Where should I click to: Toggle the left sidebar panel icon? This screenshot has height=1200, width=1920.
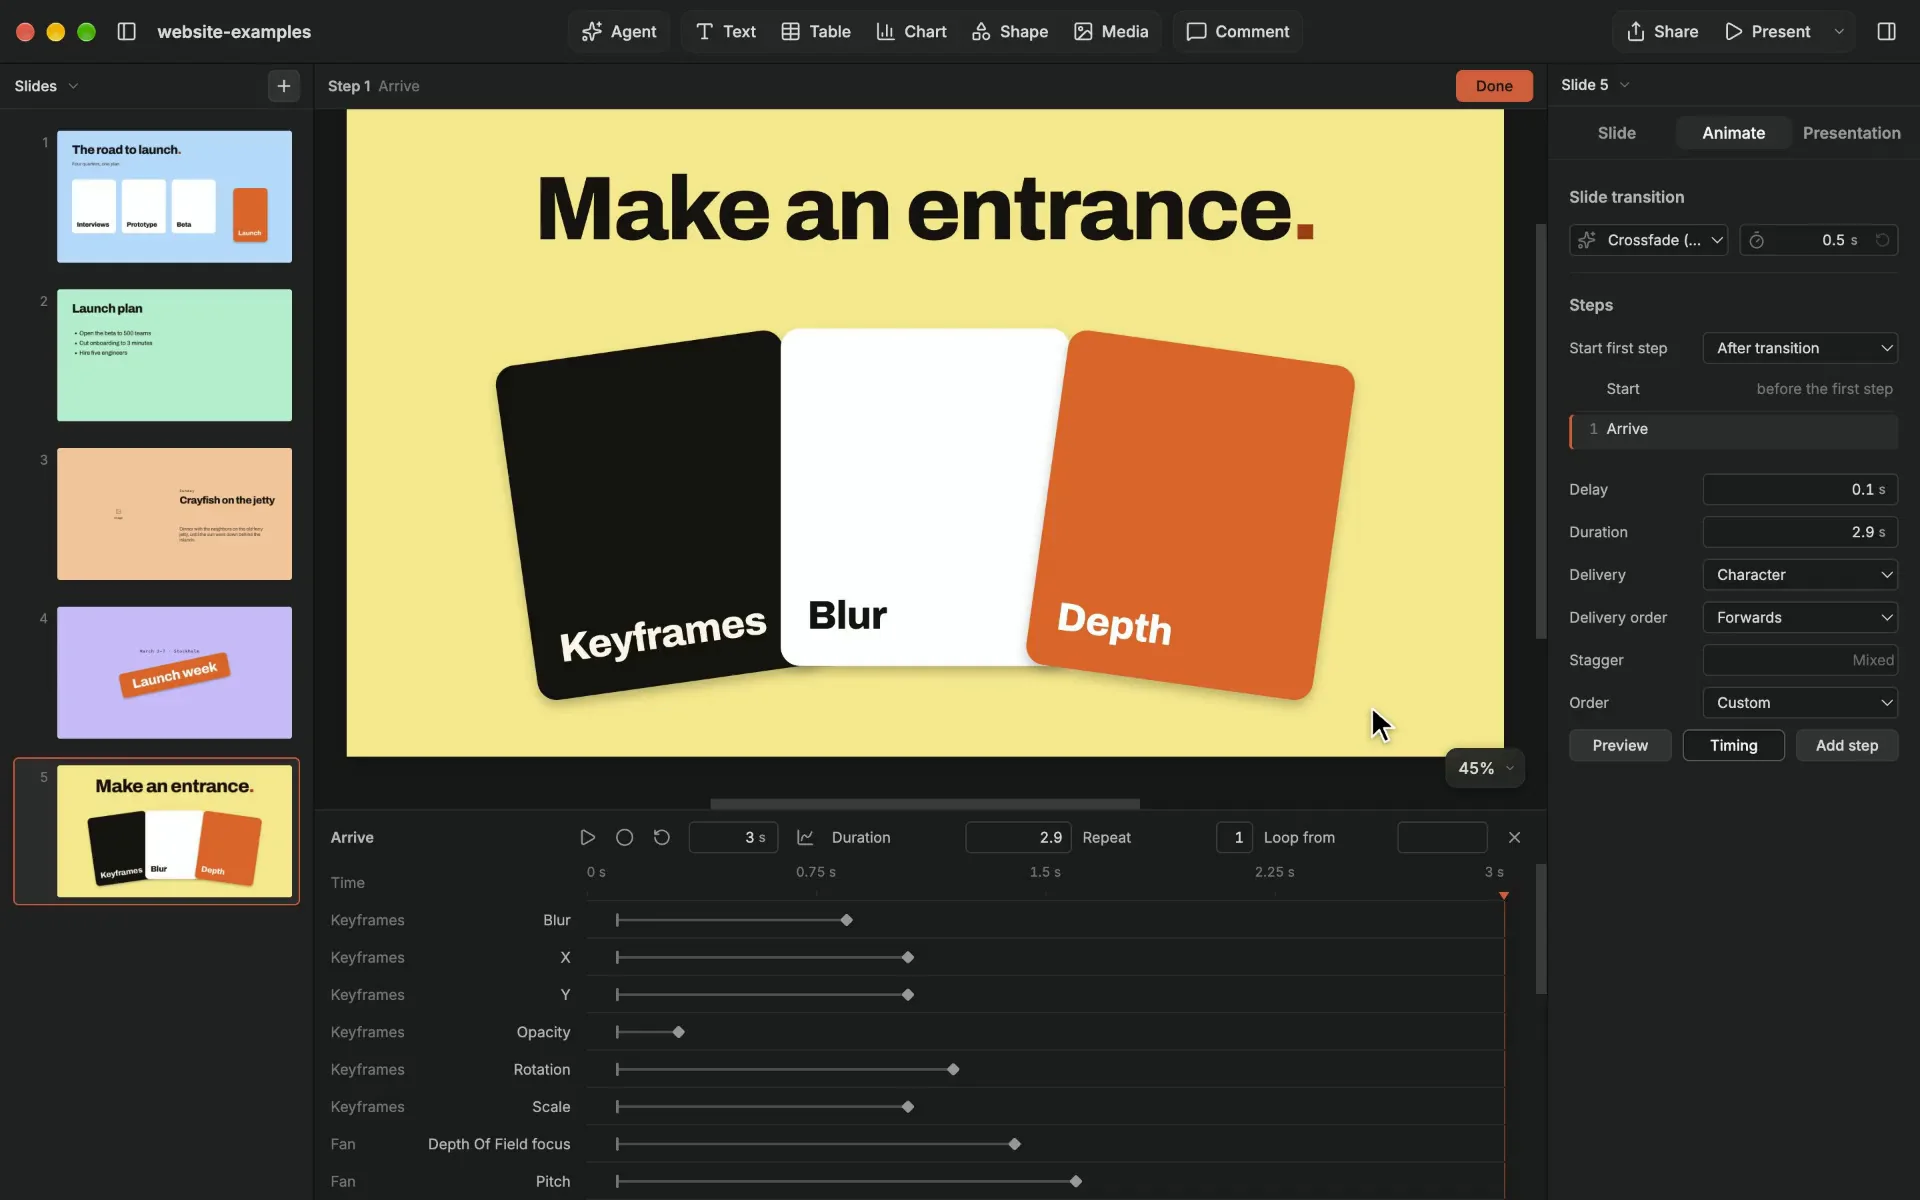click(x=126, y=31)
